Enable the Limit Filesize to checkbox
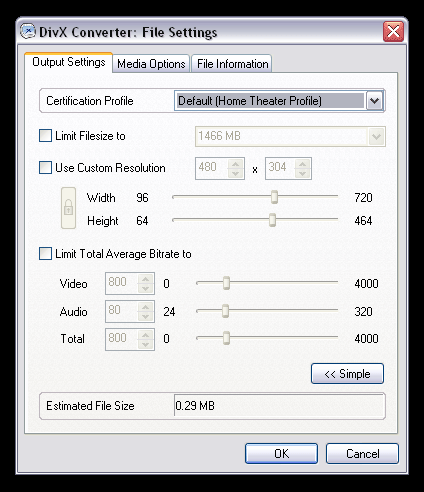 point(45,136)
